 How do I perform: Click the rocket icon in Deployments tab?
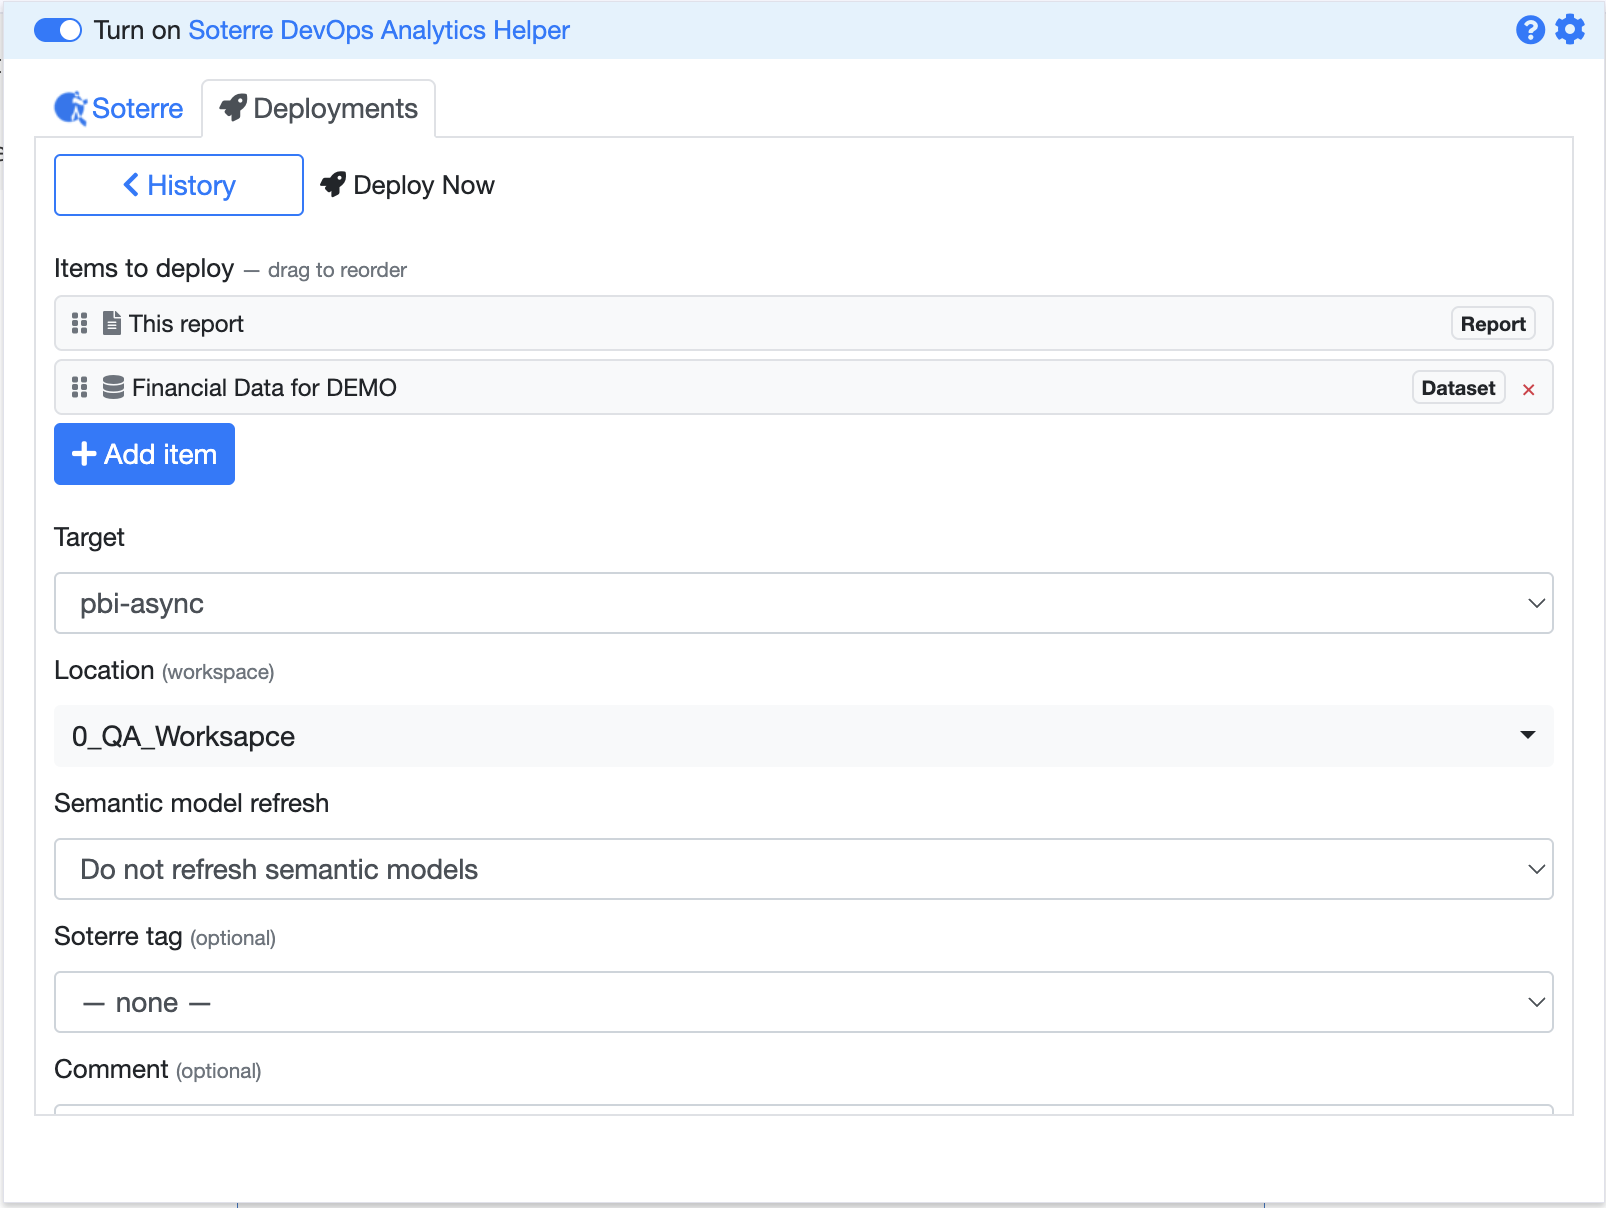pyautogui.click(x=233, y=108)
